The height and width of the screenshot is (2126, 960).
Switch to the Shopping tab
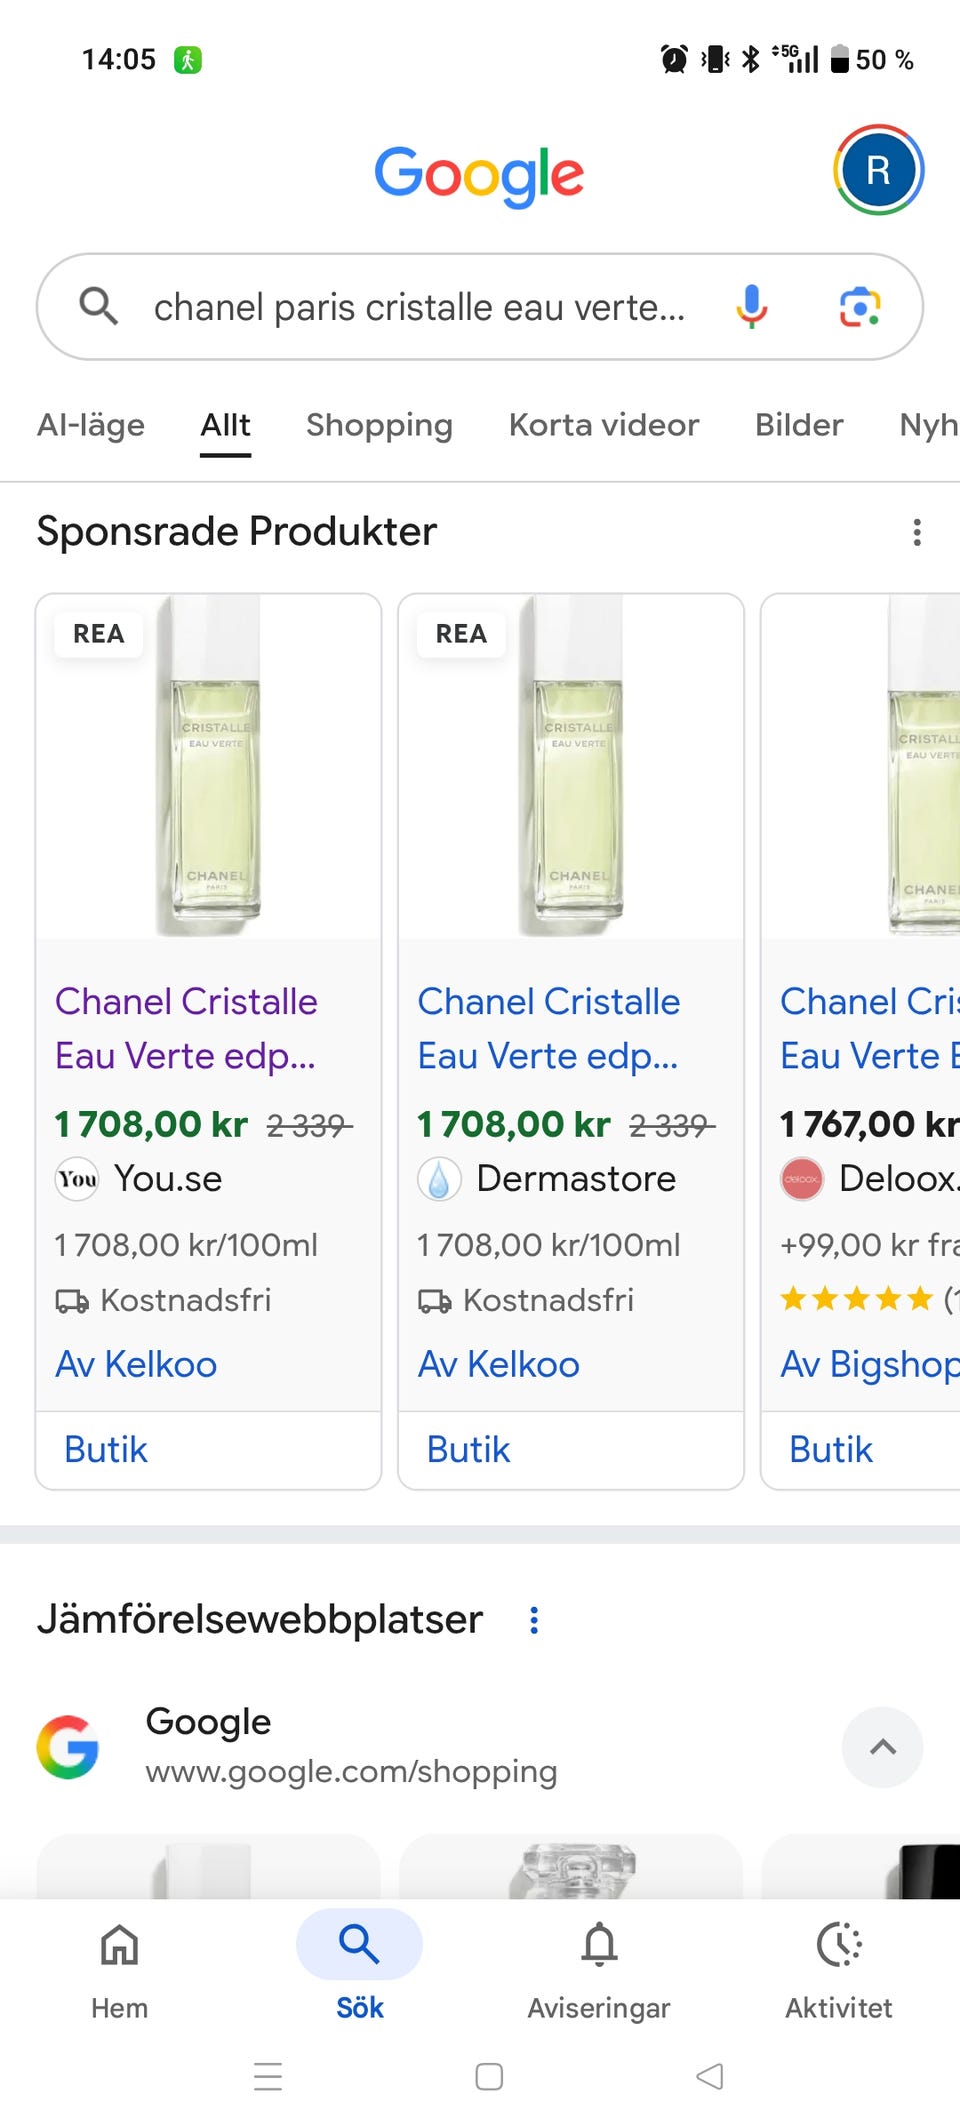[x=379, y=425]
